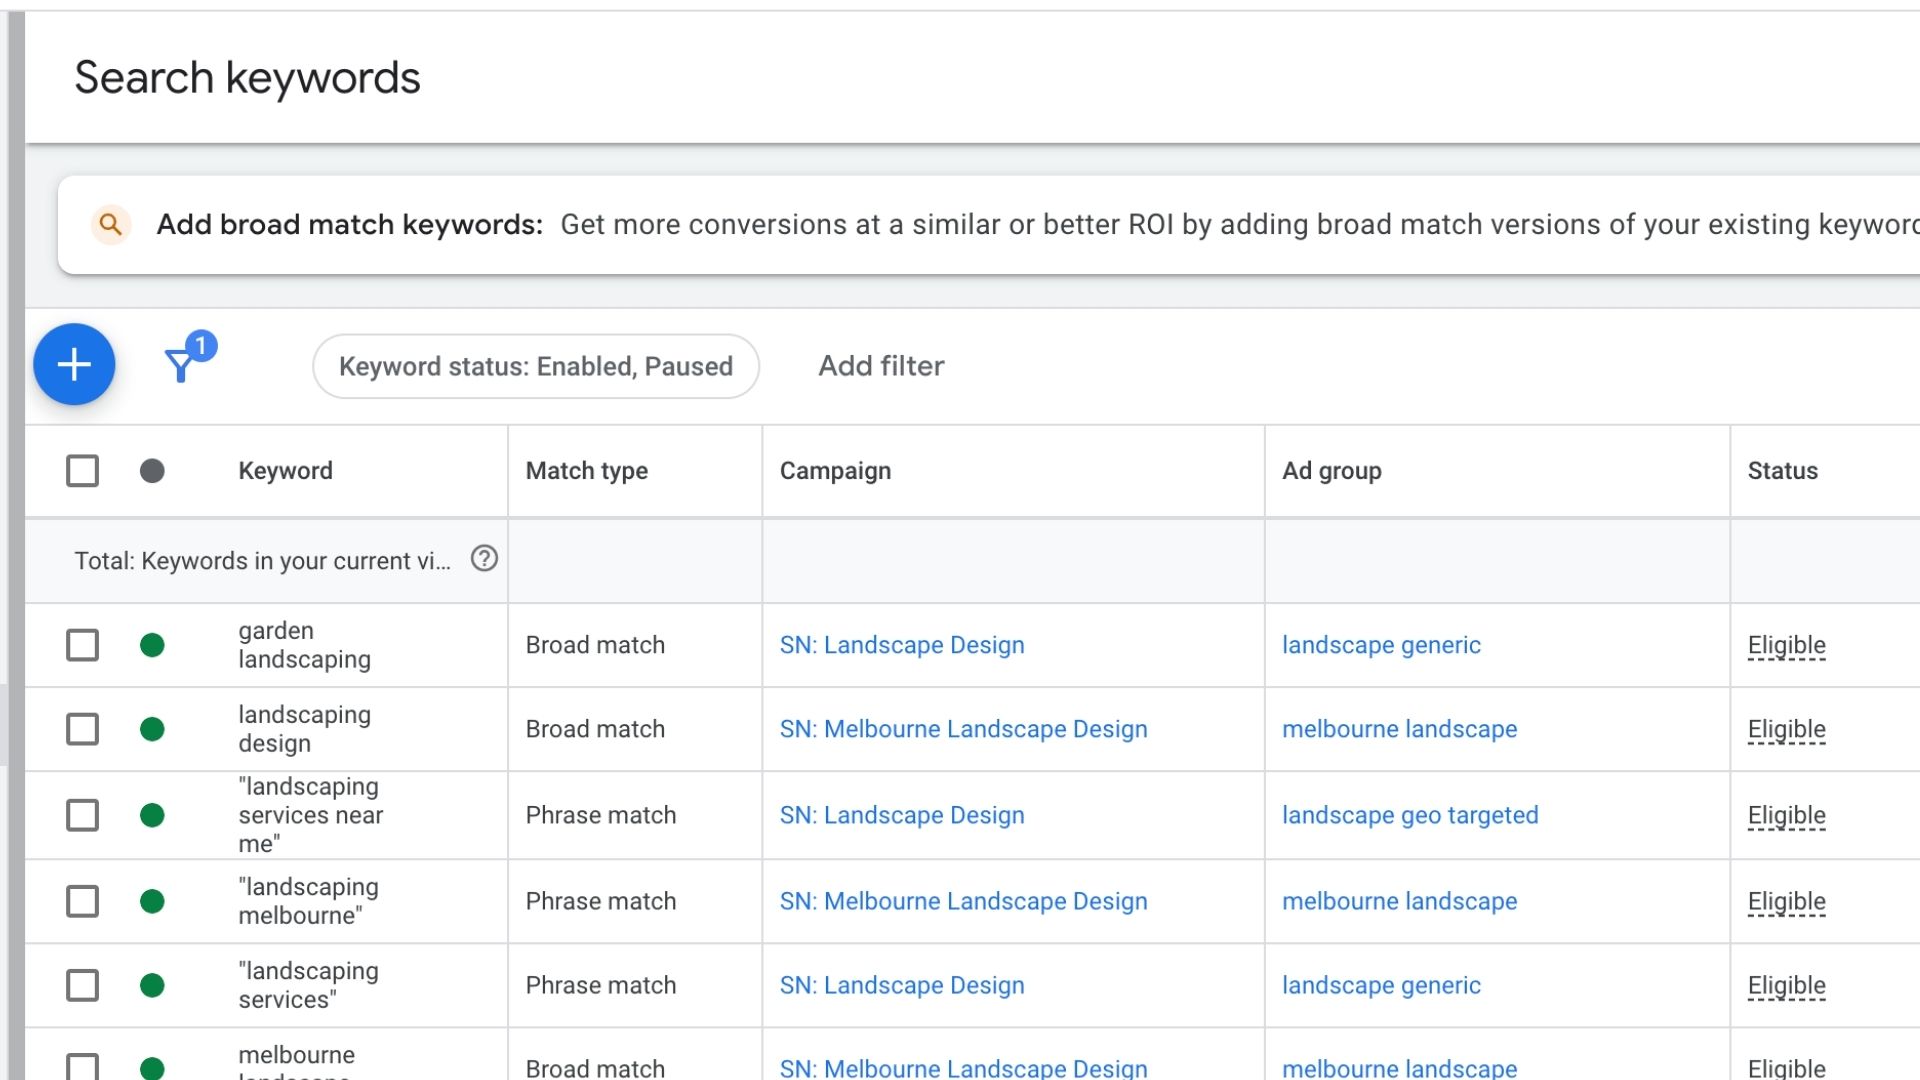
Task: Click the search magnifier icon in recommendation
Action: tap(112, 222)
